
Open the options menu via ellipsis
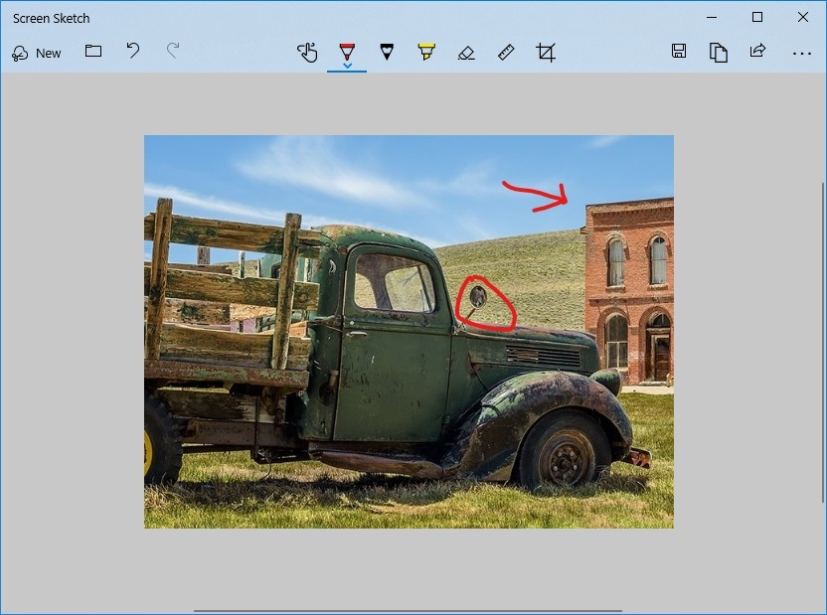pyautogui.click(x=800, y=52)
